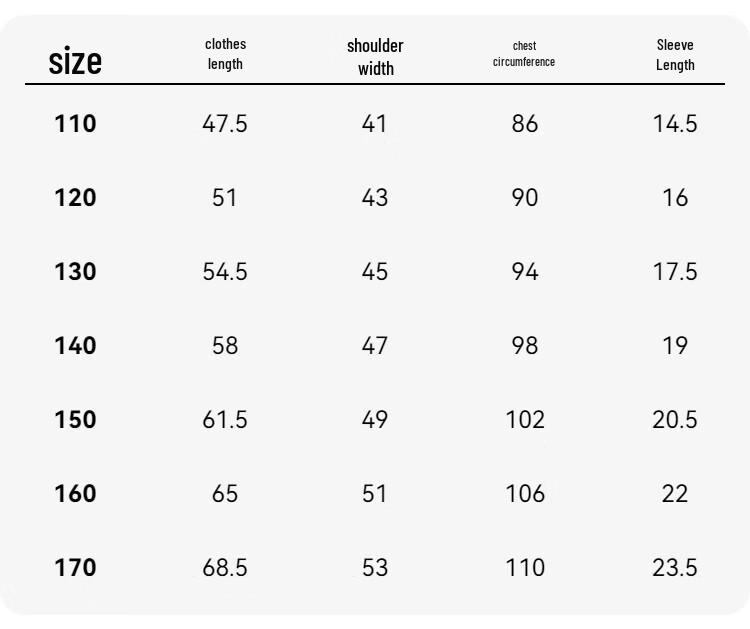Select the size 150 row label
Image resolution: width=750 pixels, height=629 pixels.
coord(75,419)
